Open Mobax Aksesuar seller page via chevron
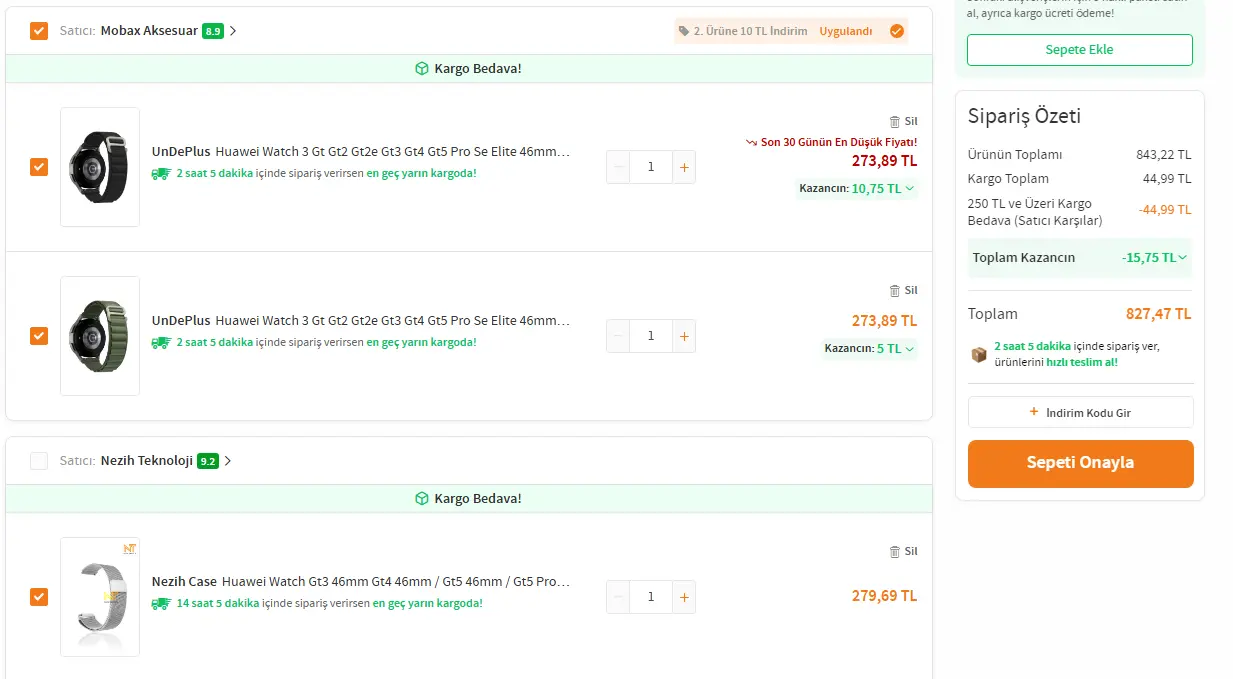Viewport: 1233px width, 679px height. 233,31
